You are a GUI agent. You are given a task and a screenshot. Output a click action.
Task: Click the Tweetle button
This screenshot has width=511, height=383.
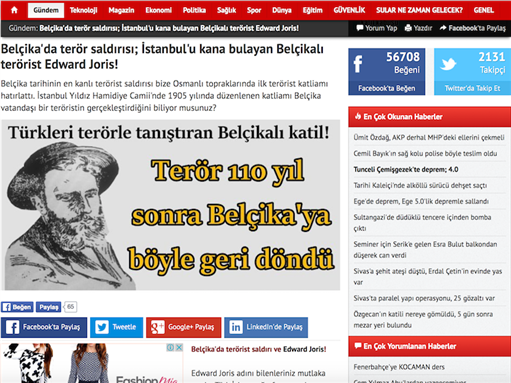[x=116, y=327]
